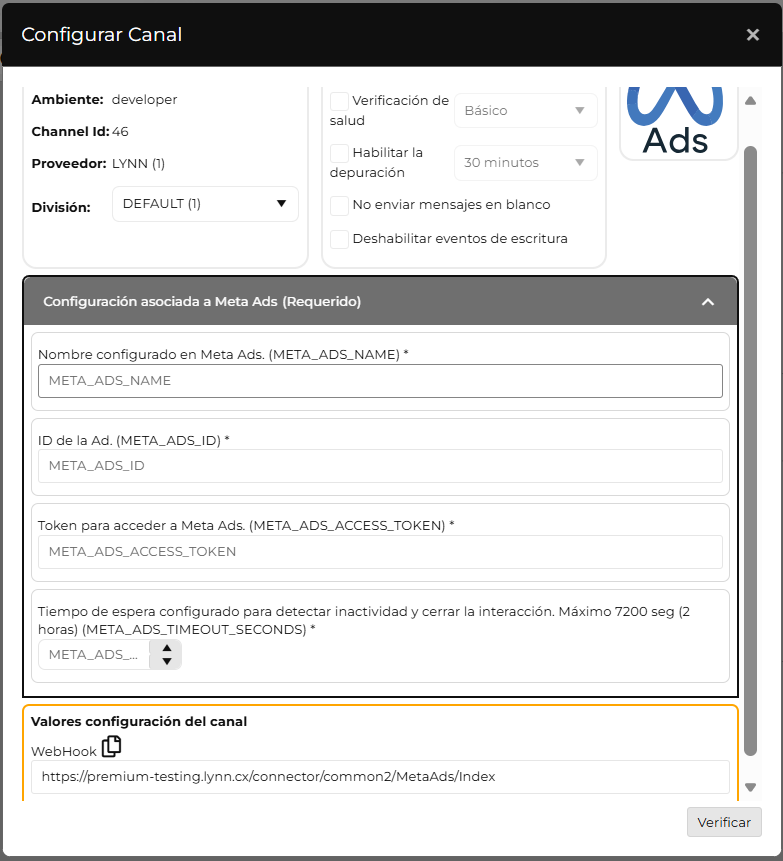Decrease timeout seconds with down stepper

tap(167, 662)
